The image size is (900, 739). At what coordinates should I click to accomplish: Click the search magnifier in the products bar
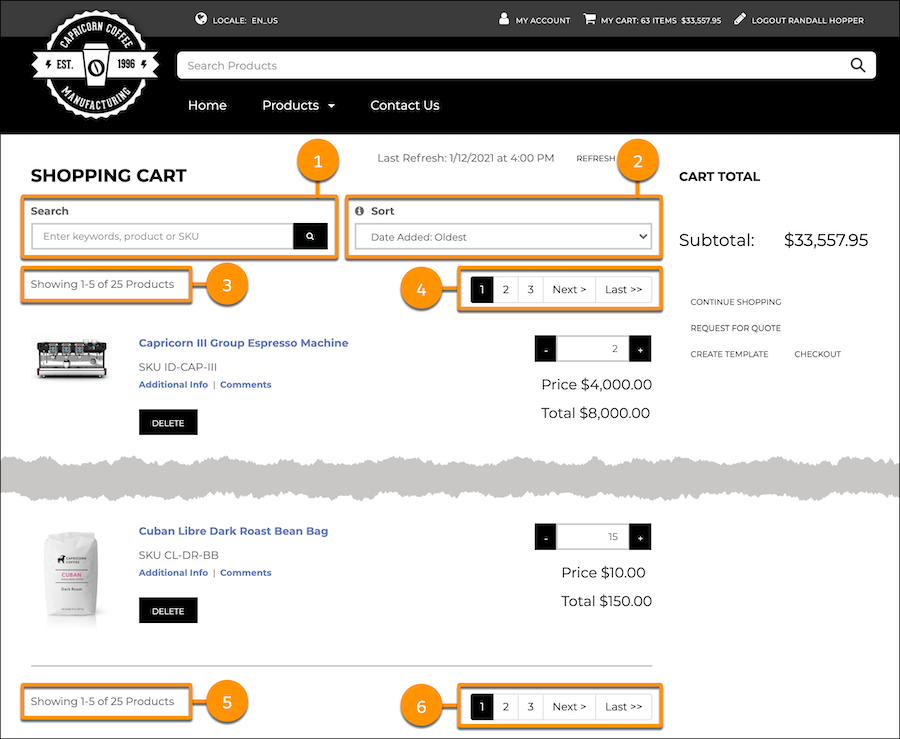pyautogui.click(x=858, y=65)
